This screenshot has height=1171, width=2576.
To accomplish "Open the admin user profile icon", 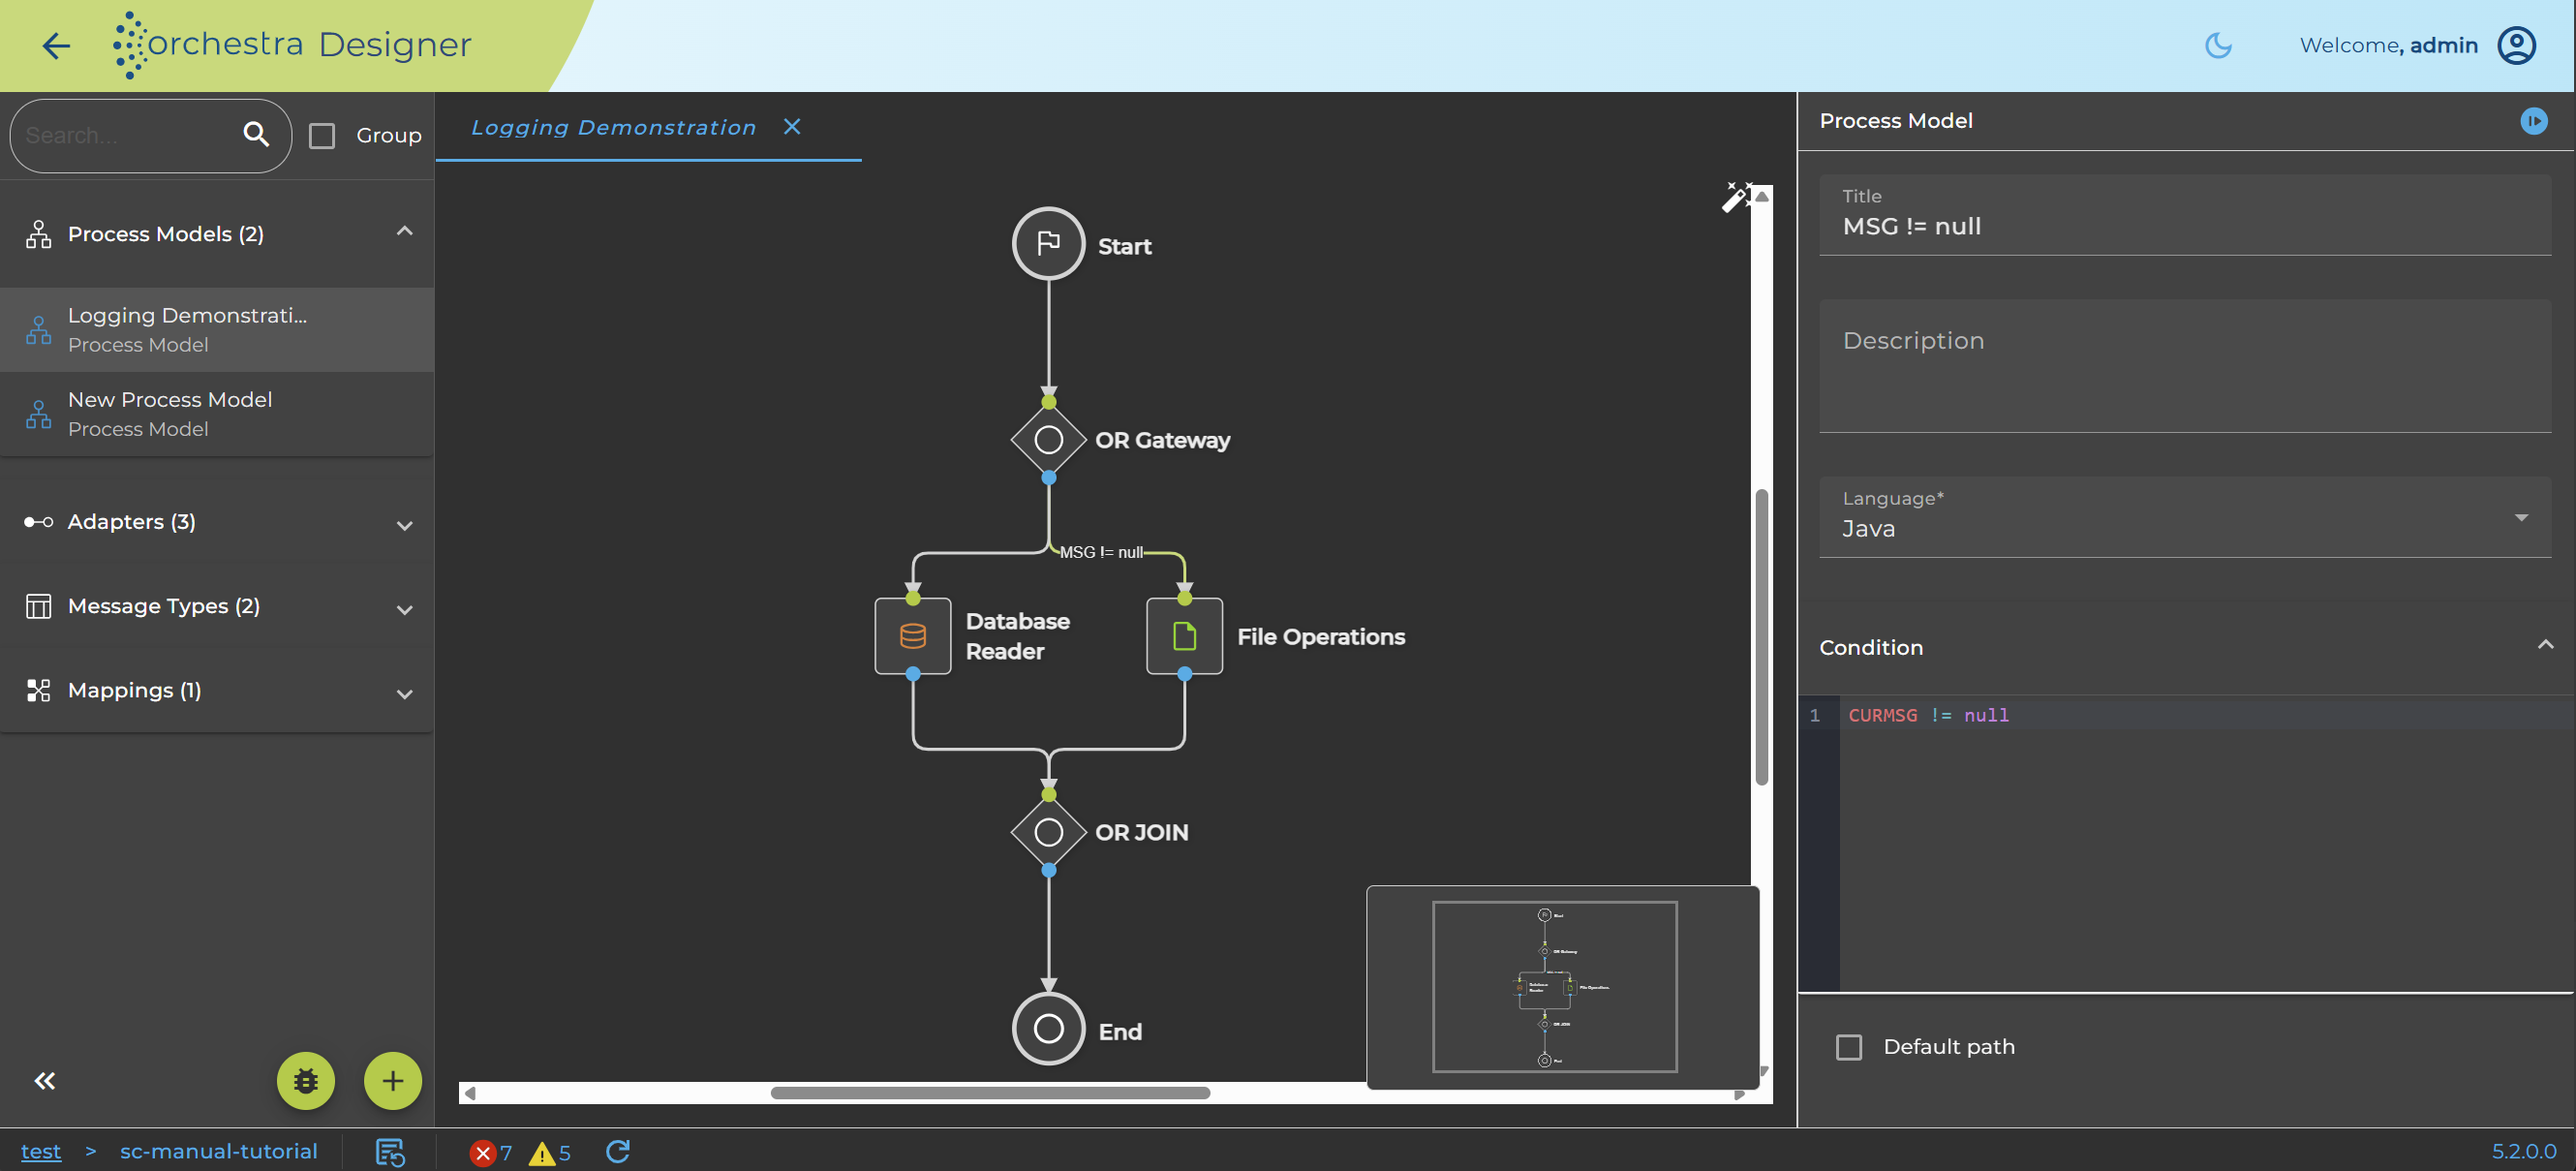I will coord(2516,45).
